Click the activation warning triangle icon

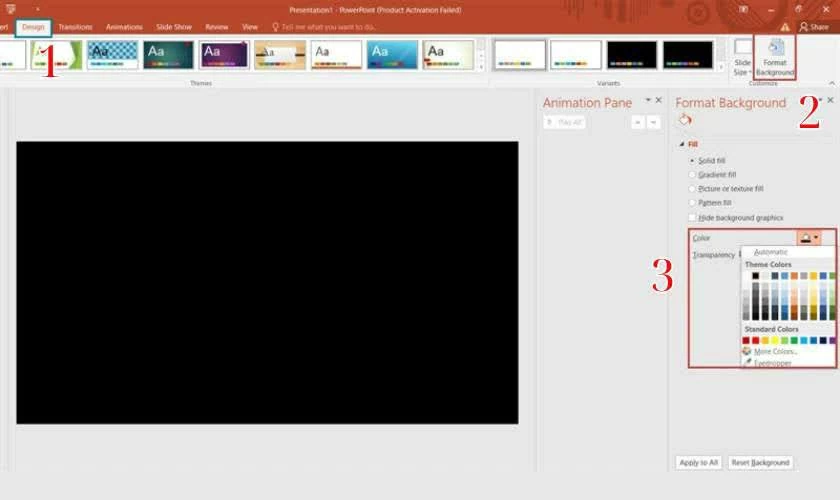pos(785,27)
